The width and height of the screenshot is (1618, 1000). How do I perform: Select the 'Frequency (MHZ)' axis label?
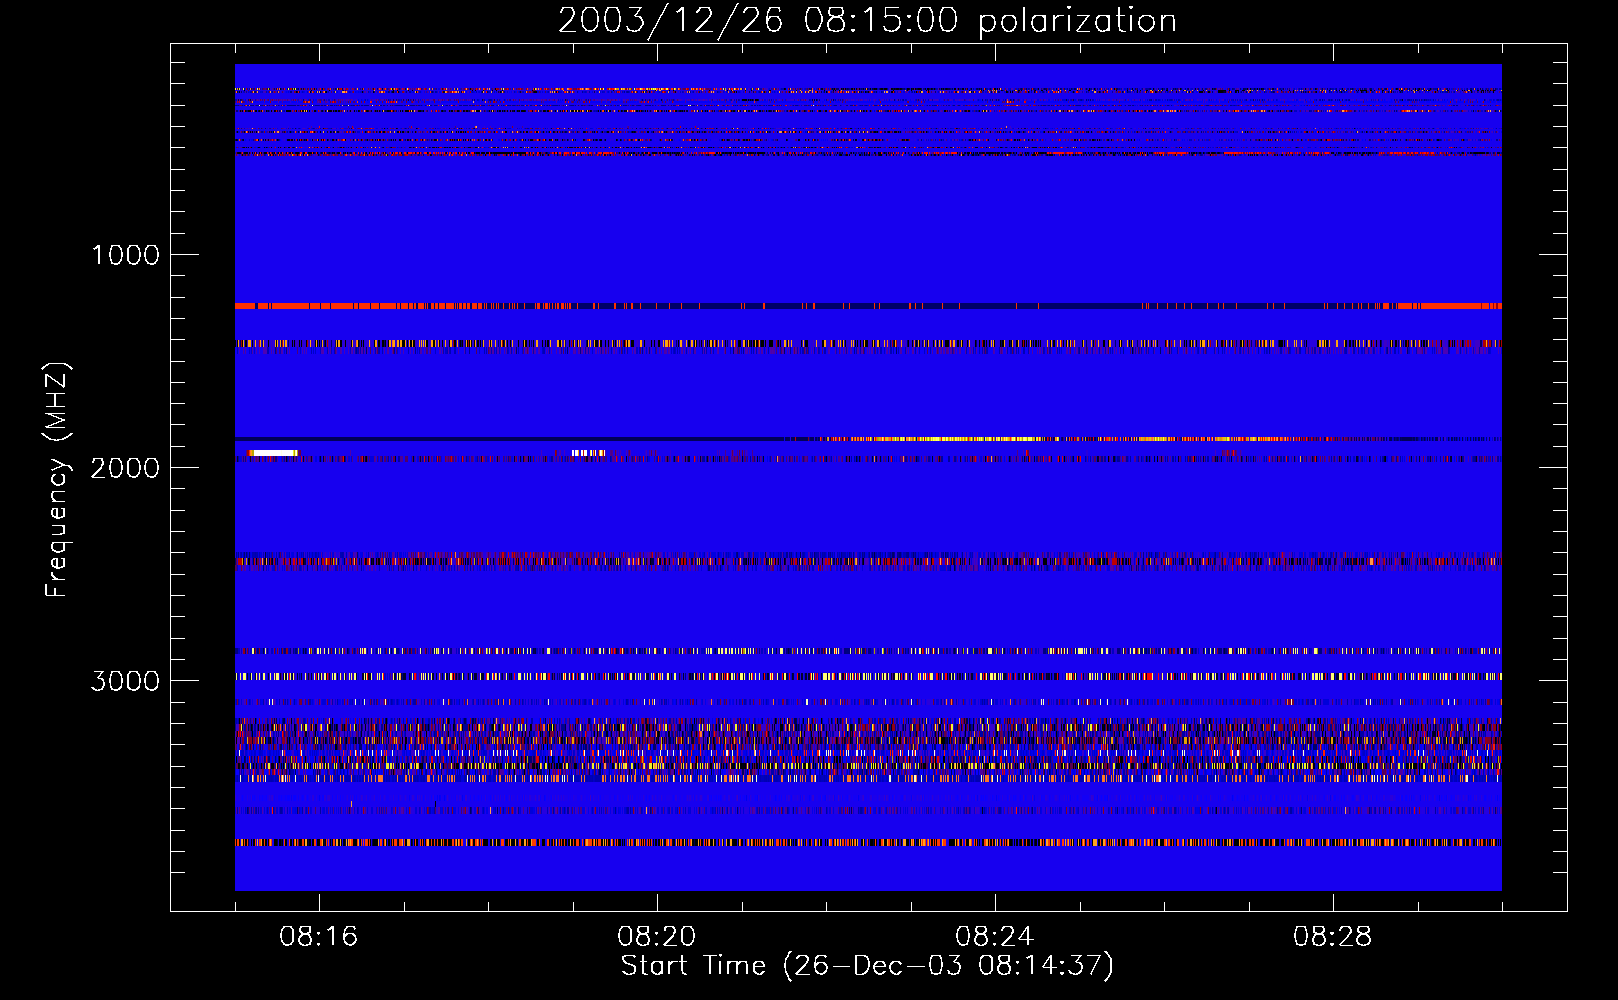58,480
